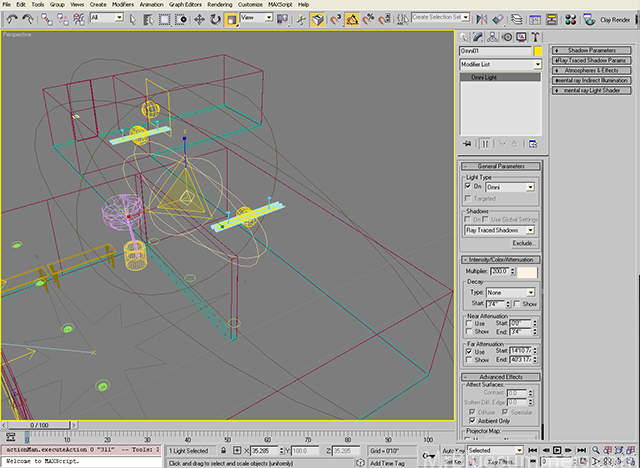Switch to the Motion command panel tab
This screenshot has width=640, height=468.
tap(507, 37)
